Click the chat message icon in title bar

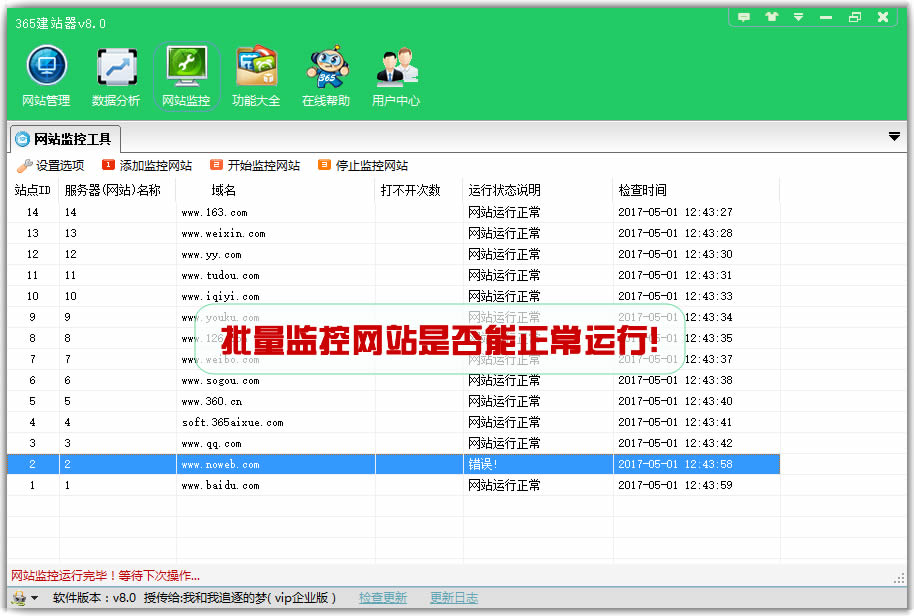744,17
